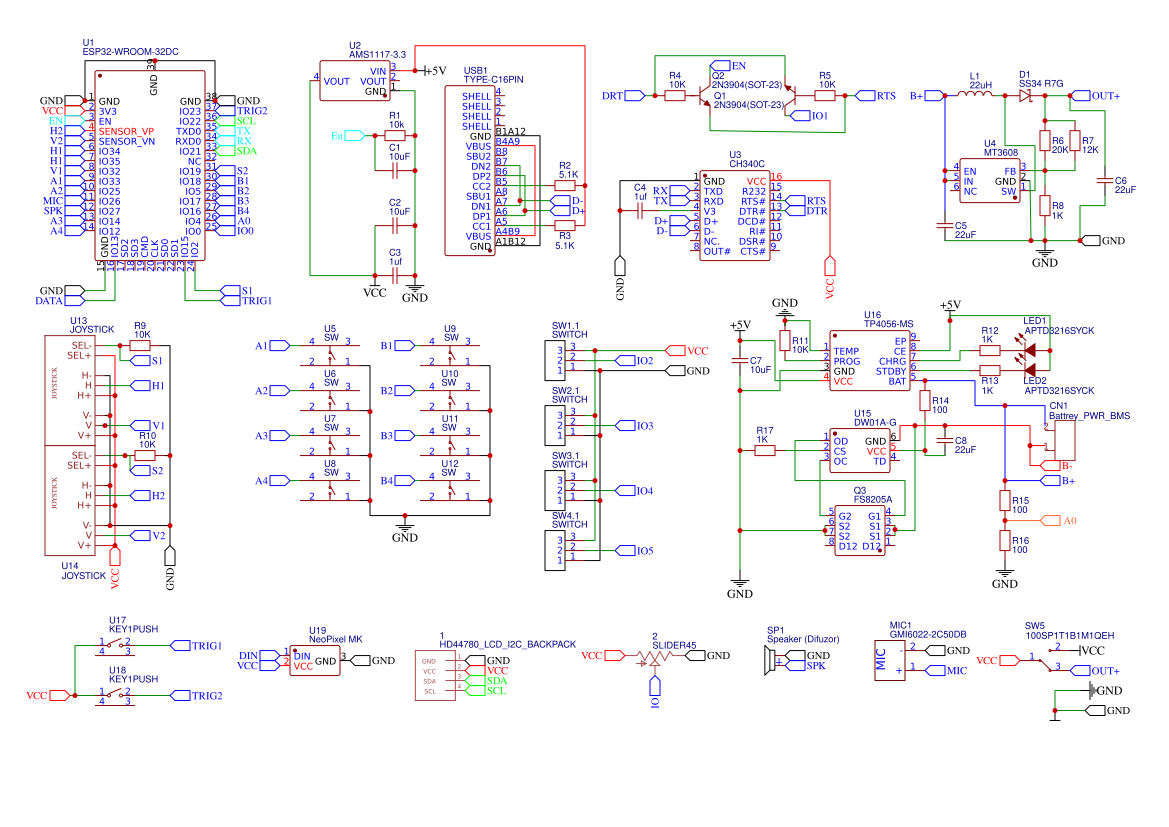Select the R16 100 resistor symbol
This screenshot has height=827, width=1169.
point(1004,541)
